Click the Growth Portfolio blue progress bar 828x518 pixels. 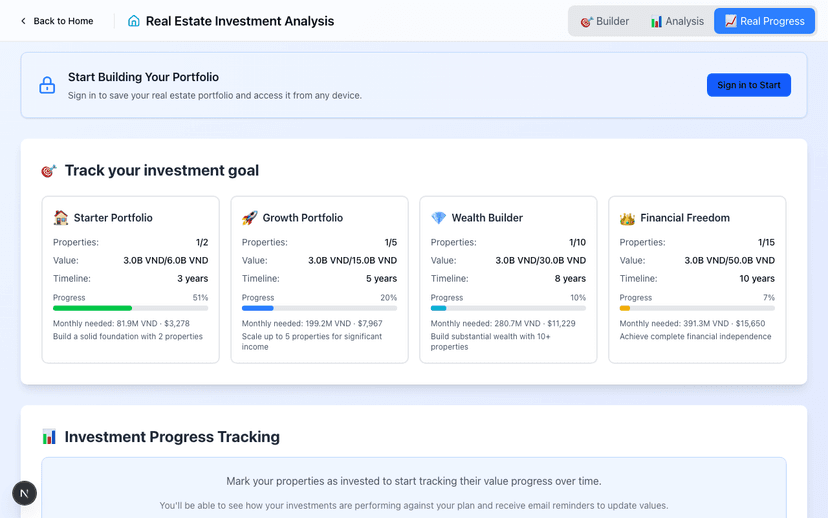319,308
